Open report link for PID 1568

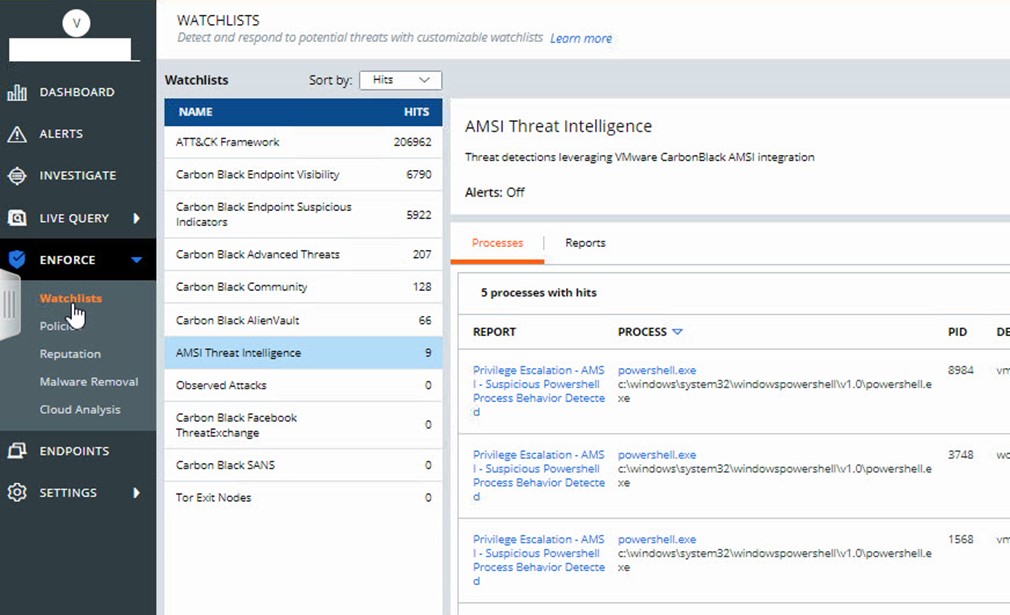click(539, 560)
